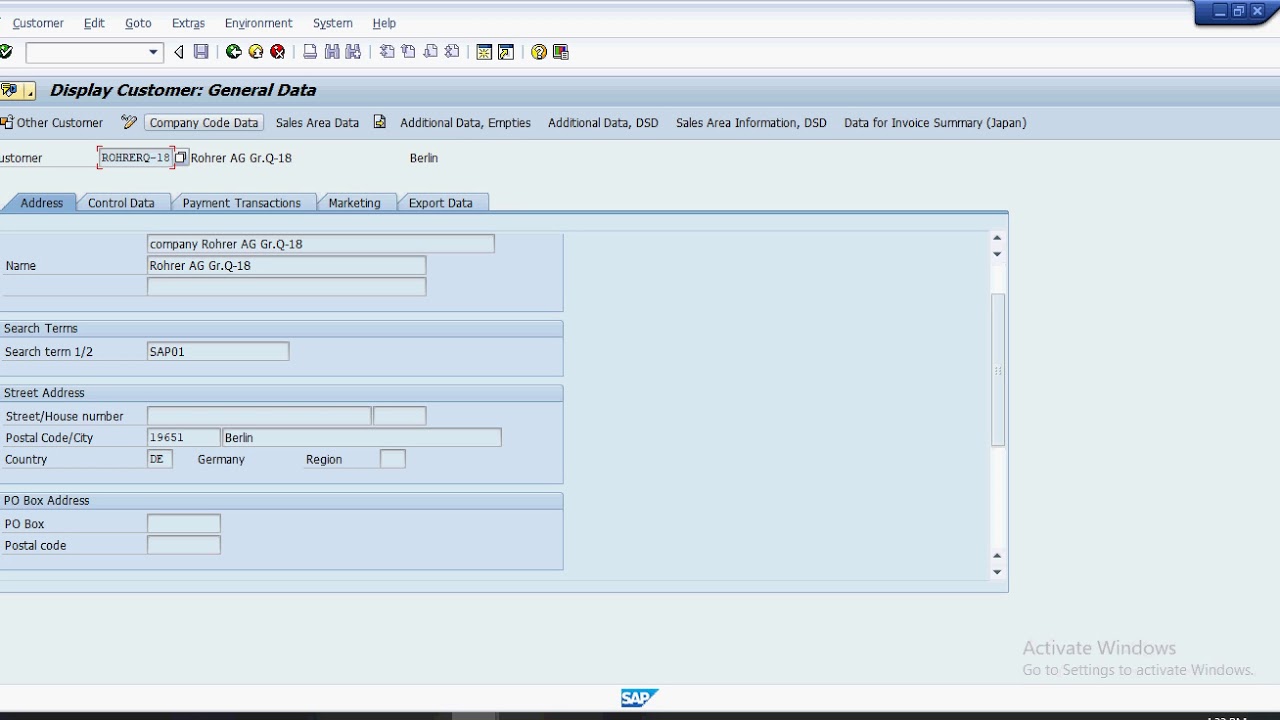This screenshot has height=720, width=1280.
Task: Click the green Enter checkmark icon
Action: pyautogui.click(x=5, y=52)
